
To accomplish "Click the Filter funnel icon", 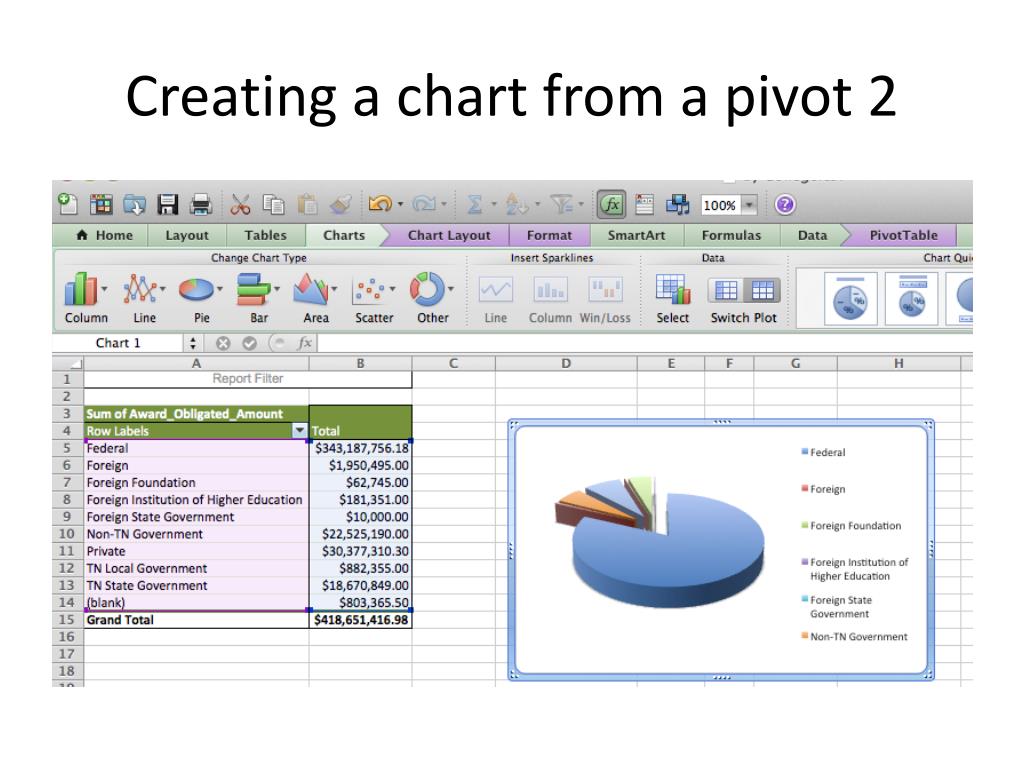I will (x=562, y=205).
